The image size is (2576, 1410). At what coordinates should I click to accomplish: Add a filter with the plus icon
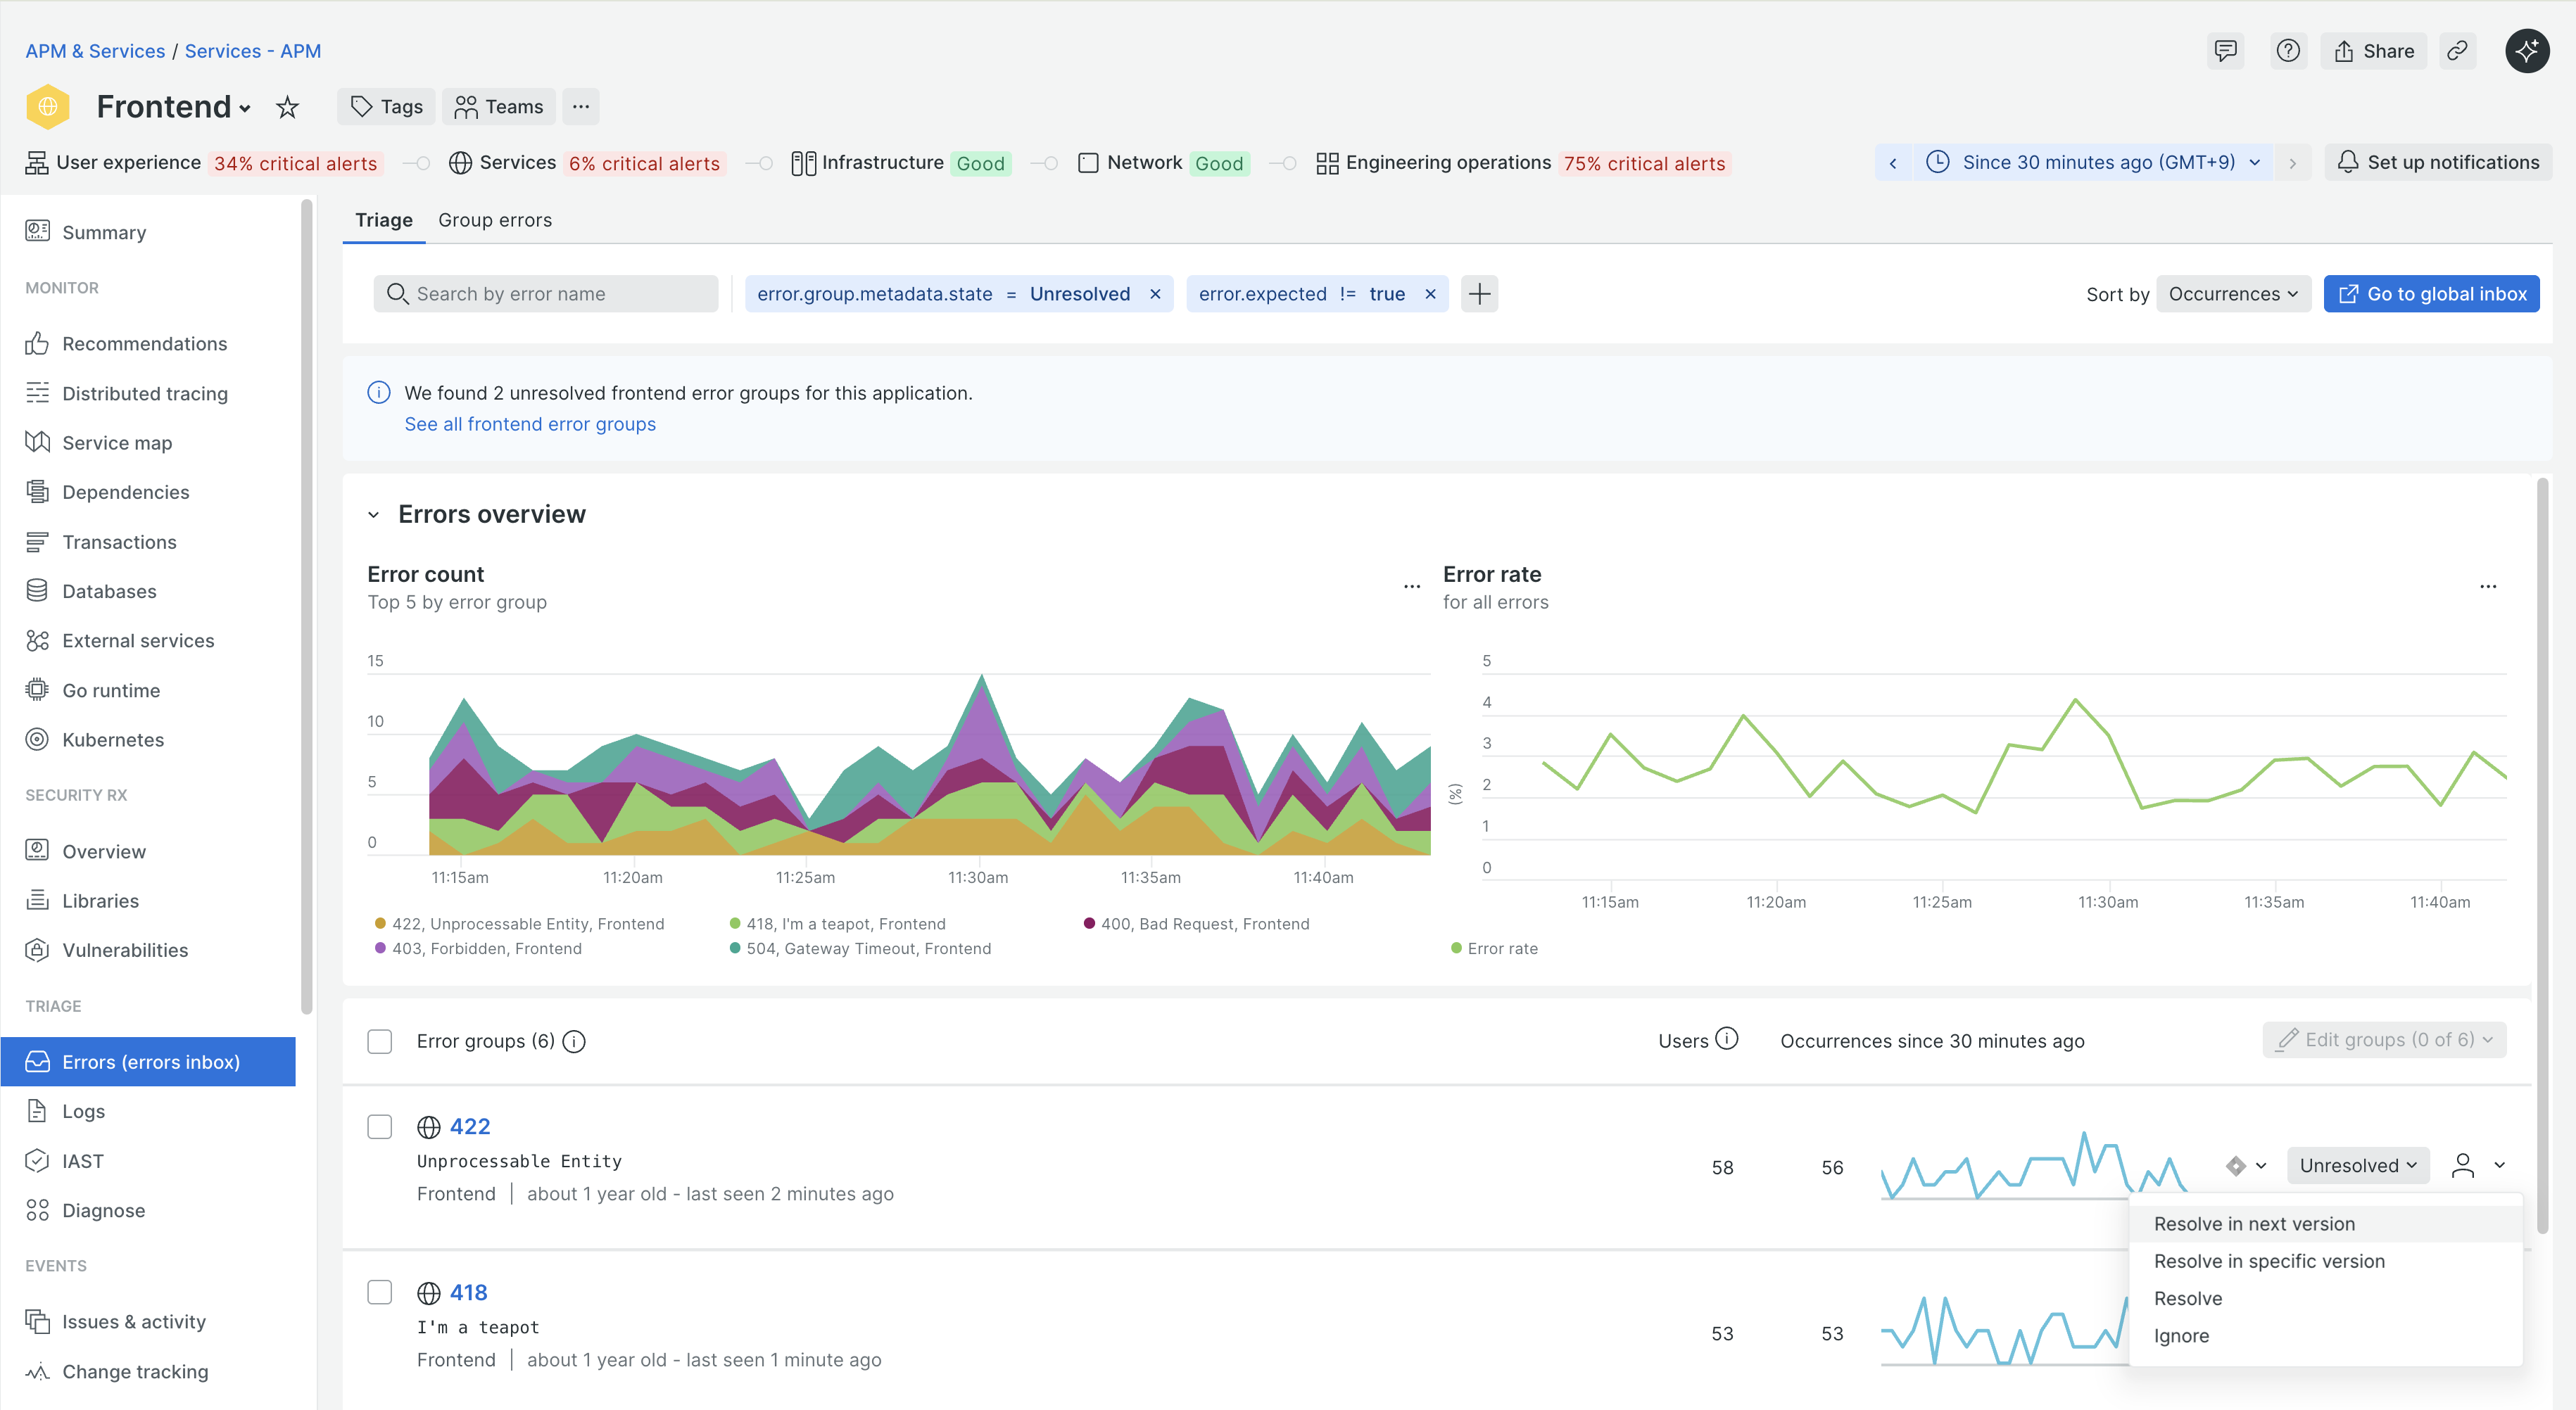(1479, 294)
